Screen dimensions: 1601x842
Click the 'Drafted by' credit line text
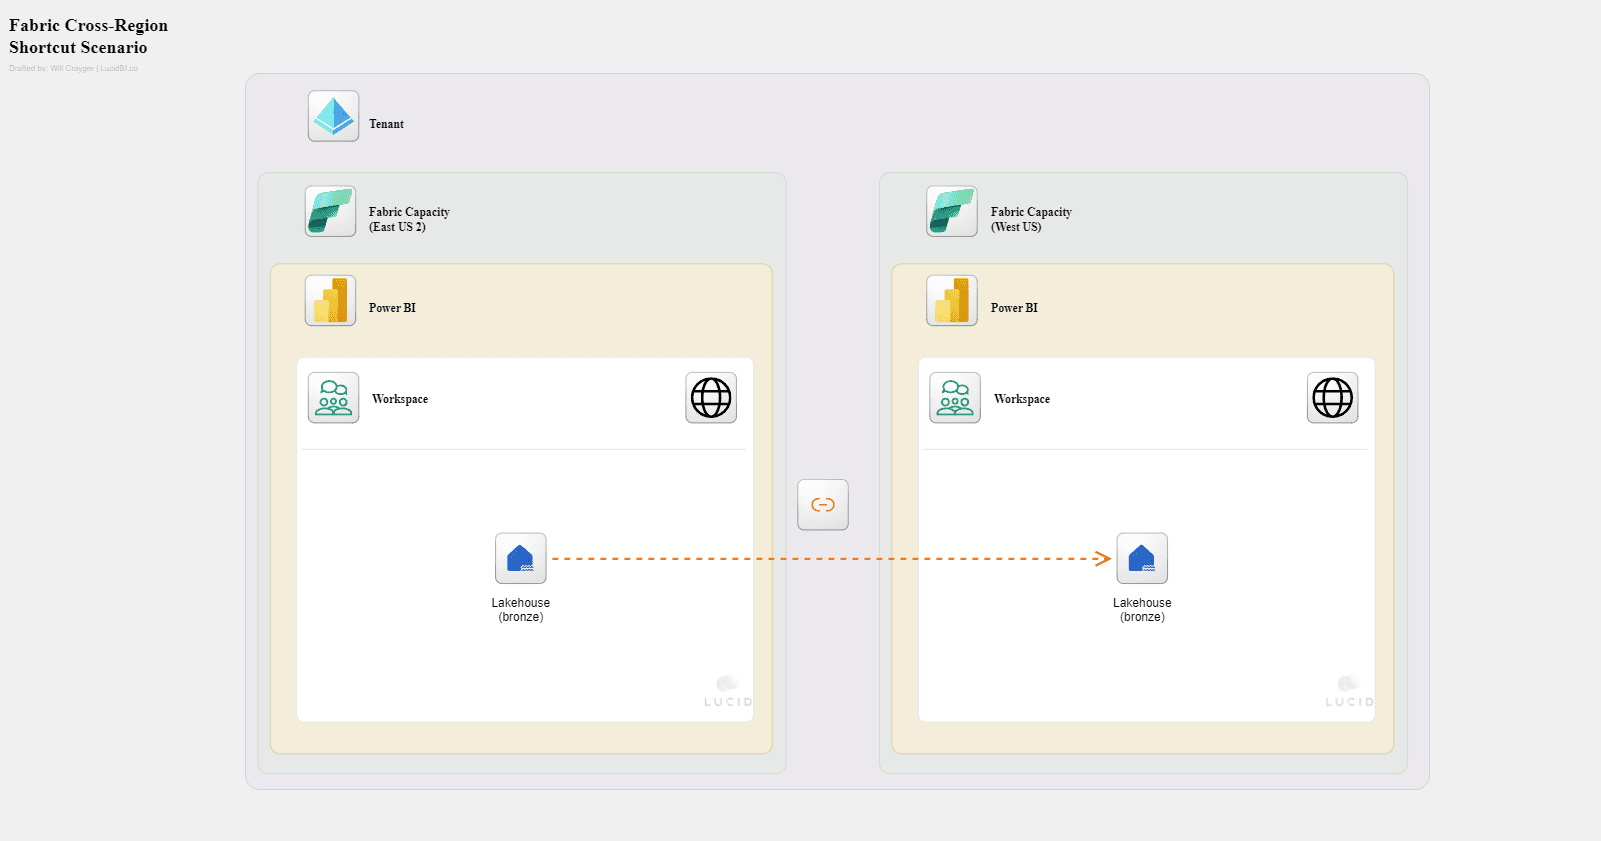[x=73, y=69]
